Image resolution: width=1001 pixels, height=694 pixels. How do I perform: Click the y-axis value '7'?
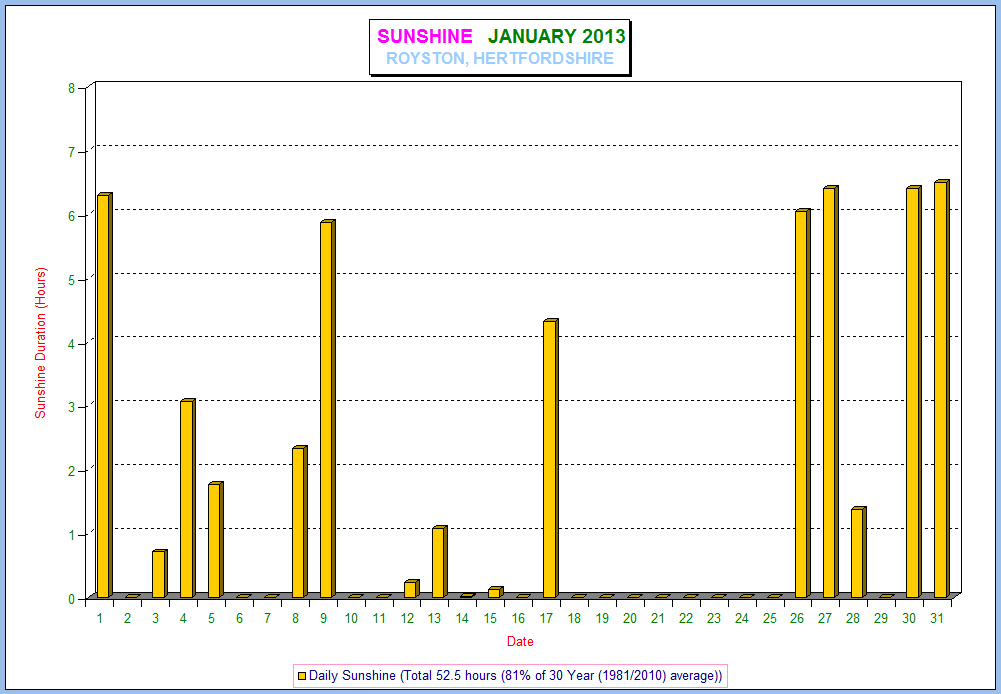[72, 152]
